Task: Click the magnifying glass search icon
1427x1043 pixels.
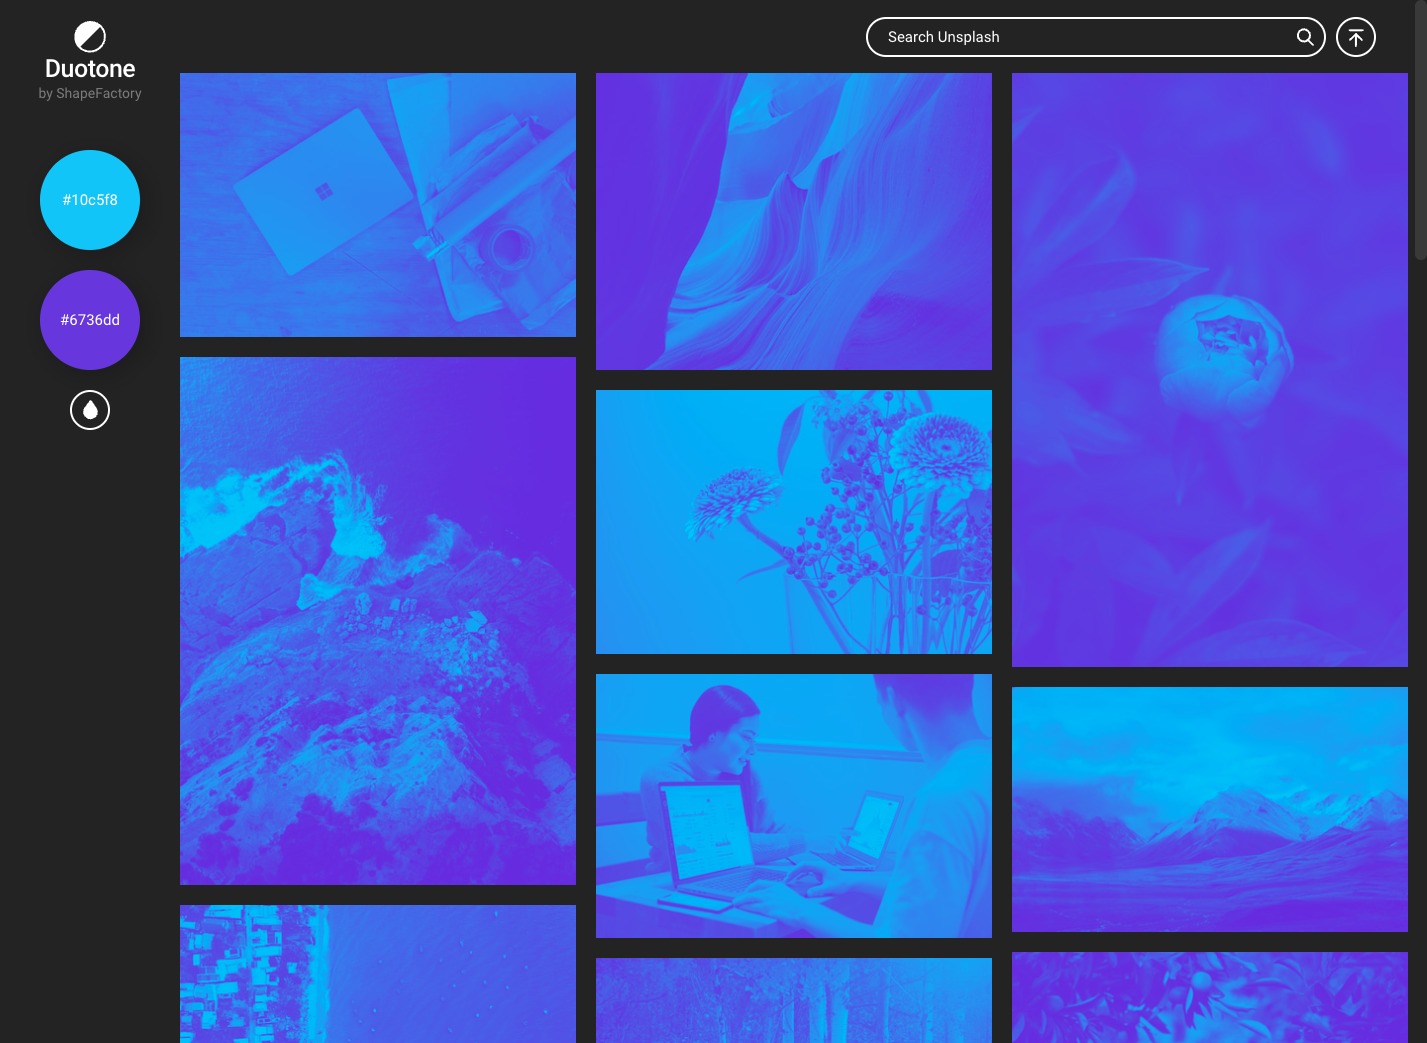Action: (x=1305, y=37)
